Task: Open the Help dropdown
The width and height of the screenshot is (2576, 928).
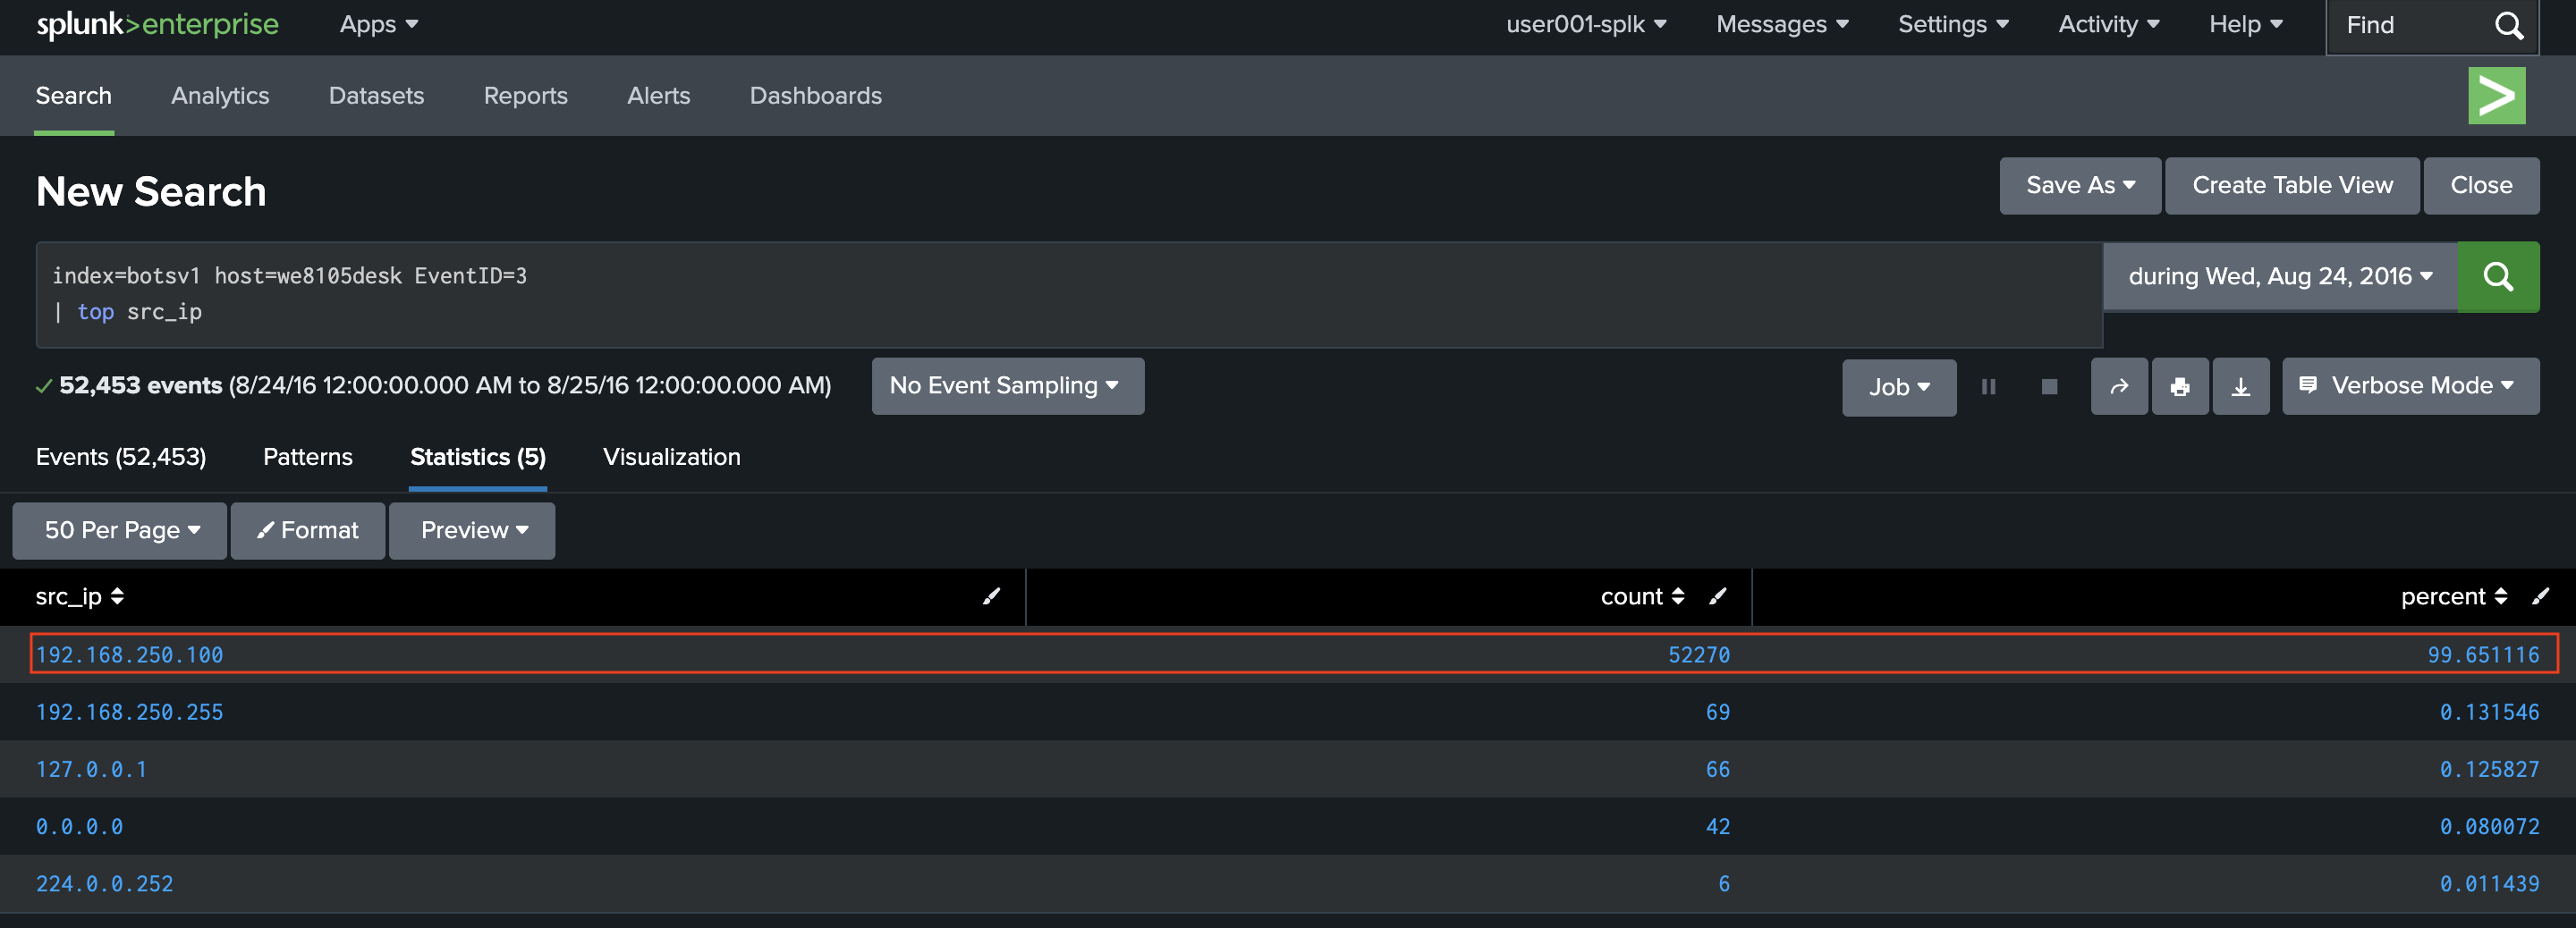Action: coord(2246,24)
